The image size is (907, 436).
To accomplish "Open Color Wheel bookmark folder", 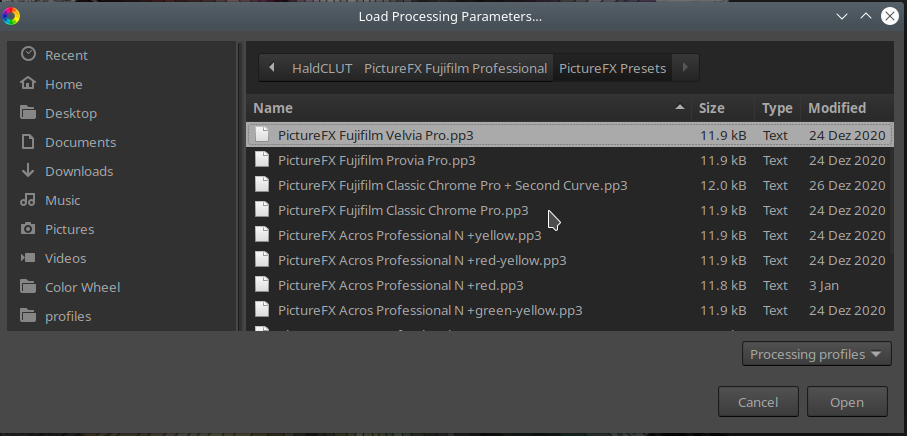I will coord(82,287).
